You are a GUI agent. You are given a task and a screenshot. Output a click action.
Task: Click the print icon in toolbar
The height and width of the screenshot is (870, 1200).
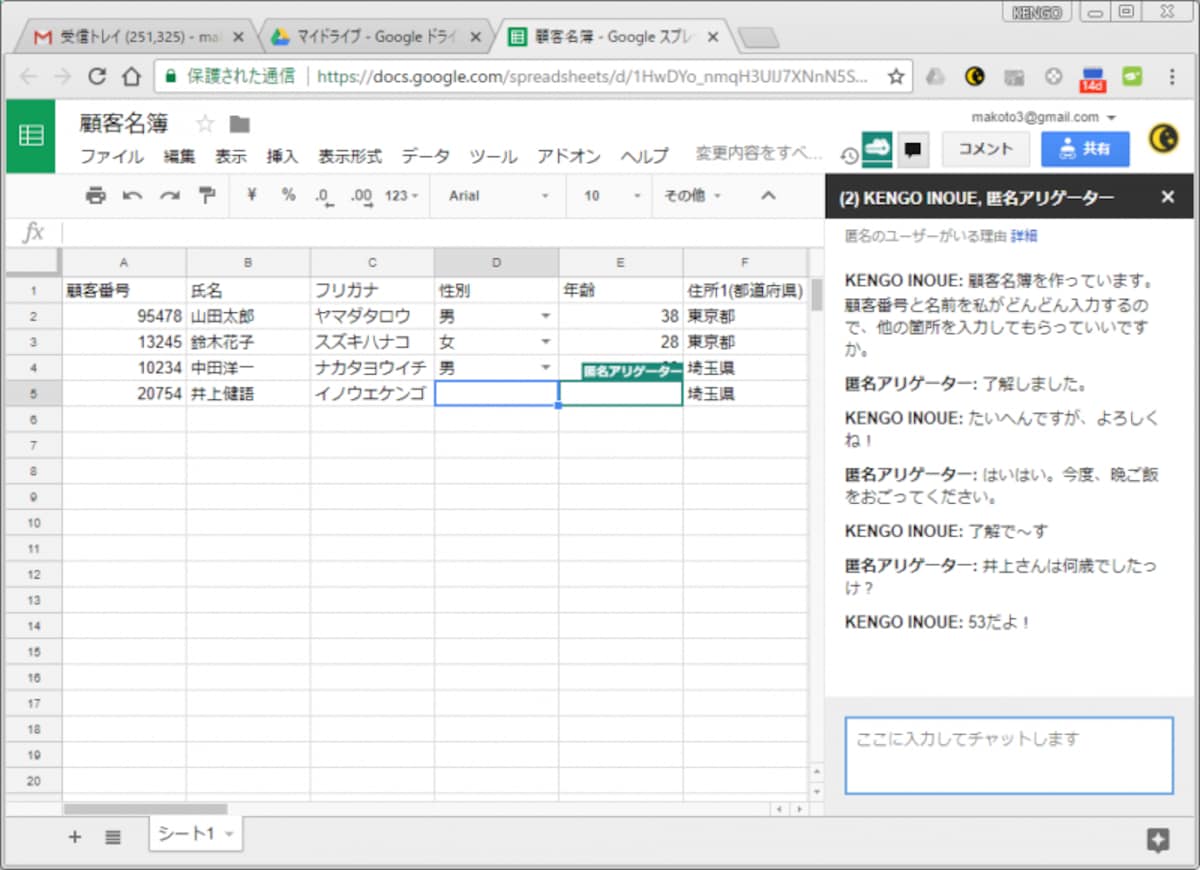click(x=95, y=196)
